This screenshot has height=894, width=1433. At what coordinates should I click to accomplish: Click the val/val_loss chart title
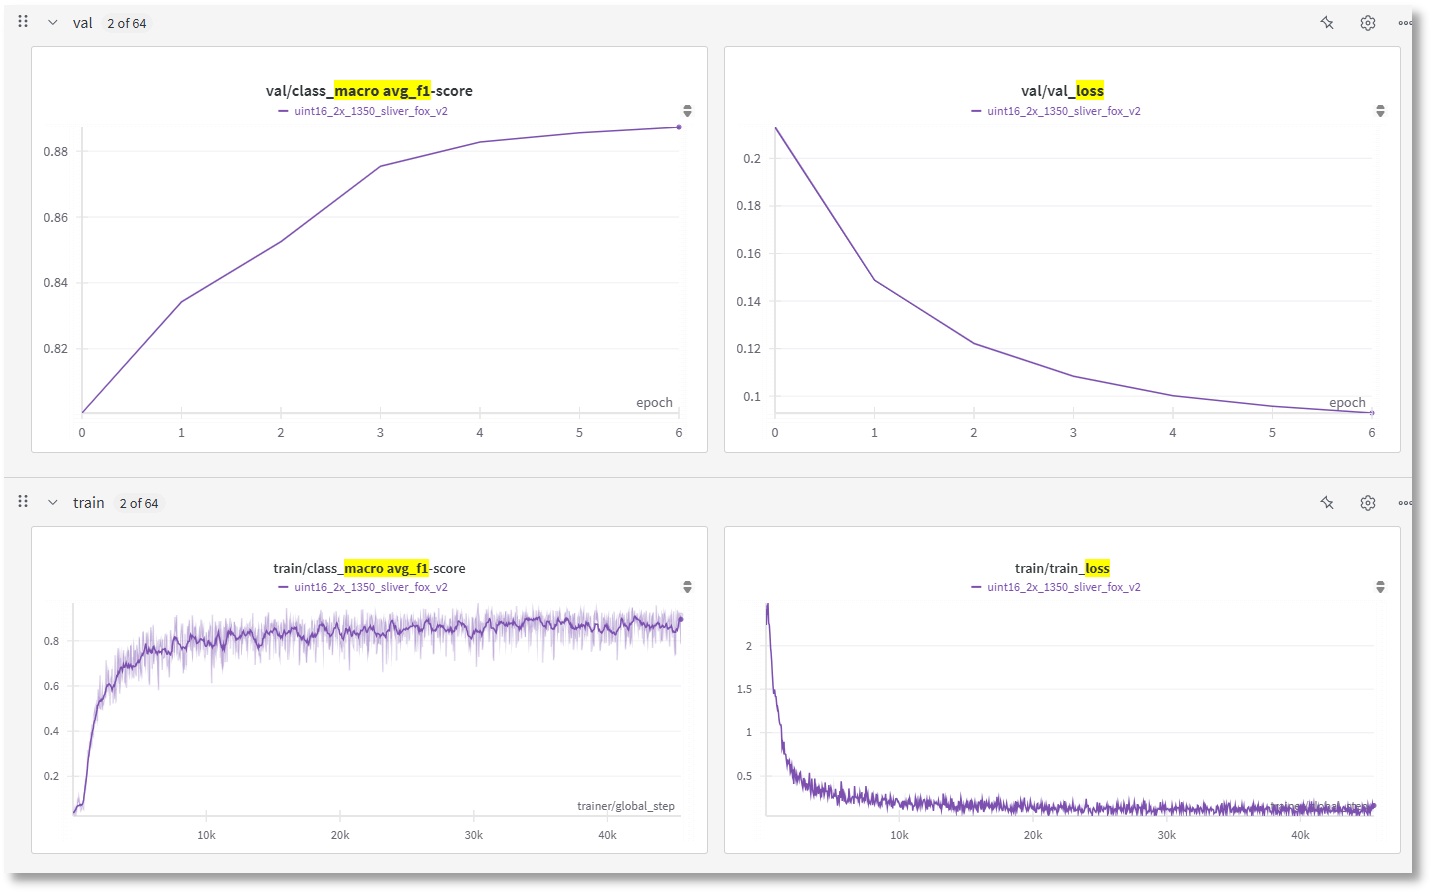coord(1062,91)
